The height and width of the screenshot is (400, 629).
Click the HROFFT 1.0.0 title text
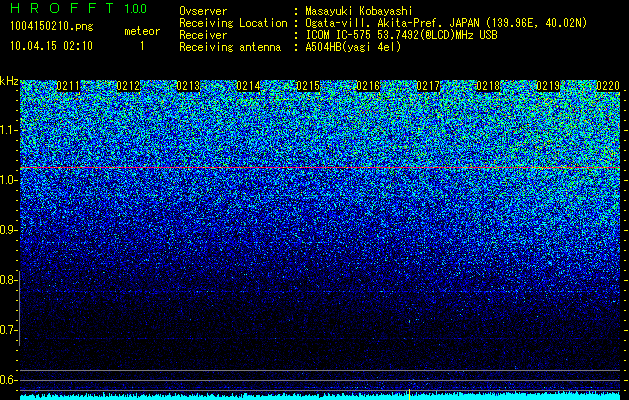pos(79,8)
